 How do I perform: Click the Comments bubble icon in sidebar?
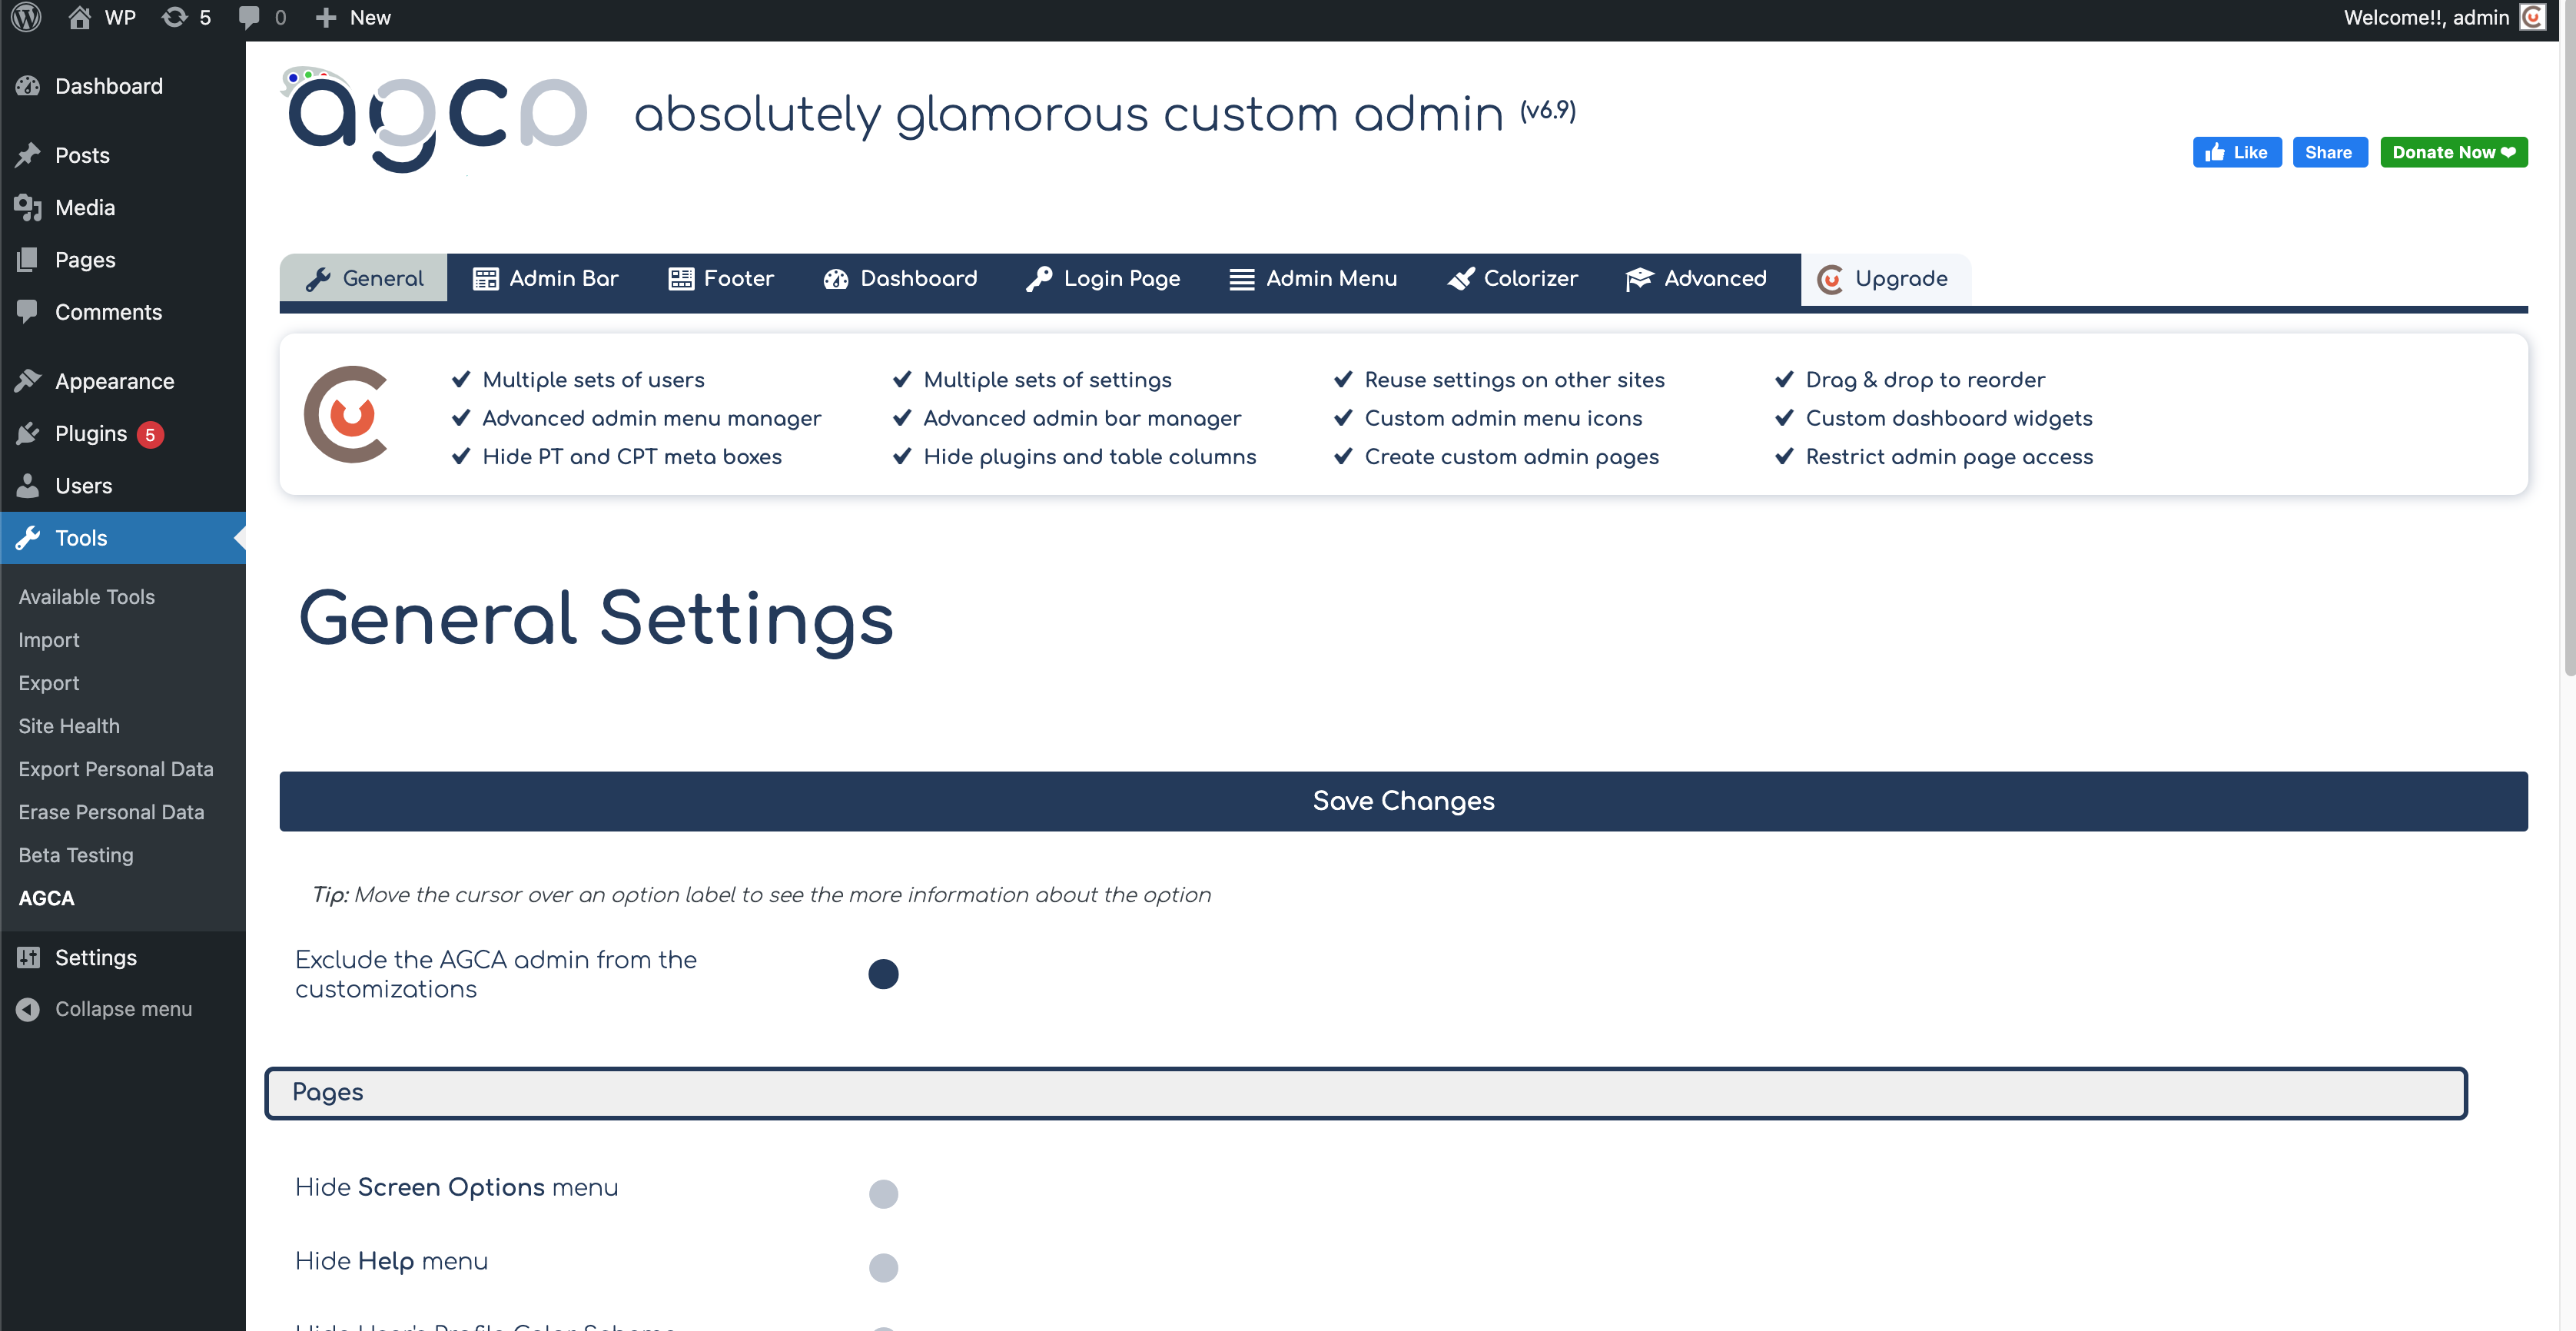click(28, 311)
